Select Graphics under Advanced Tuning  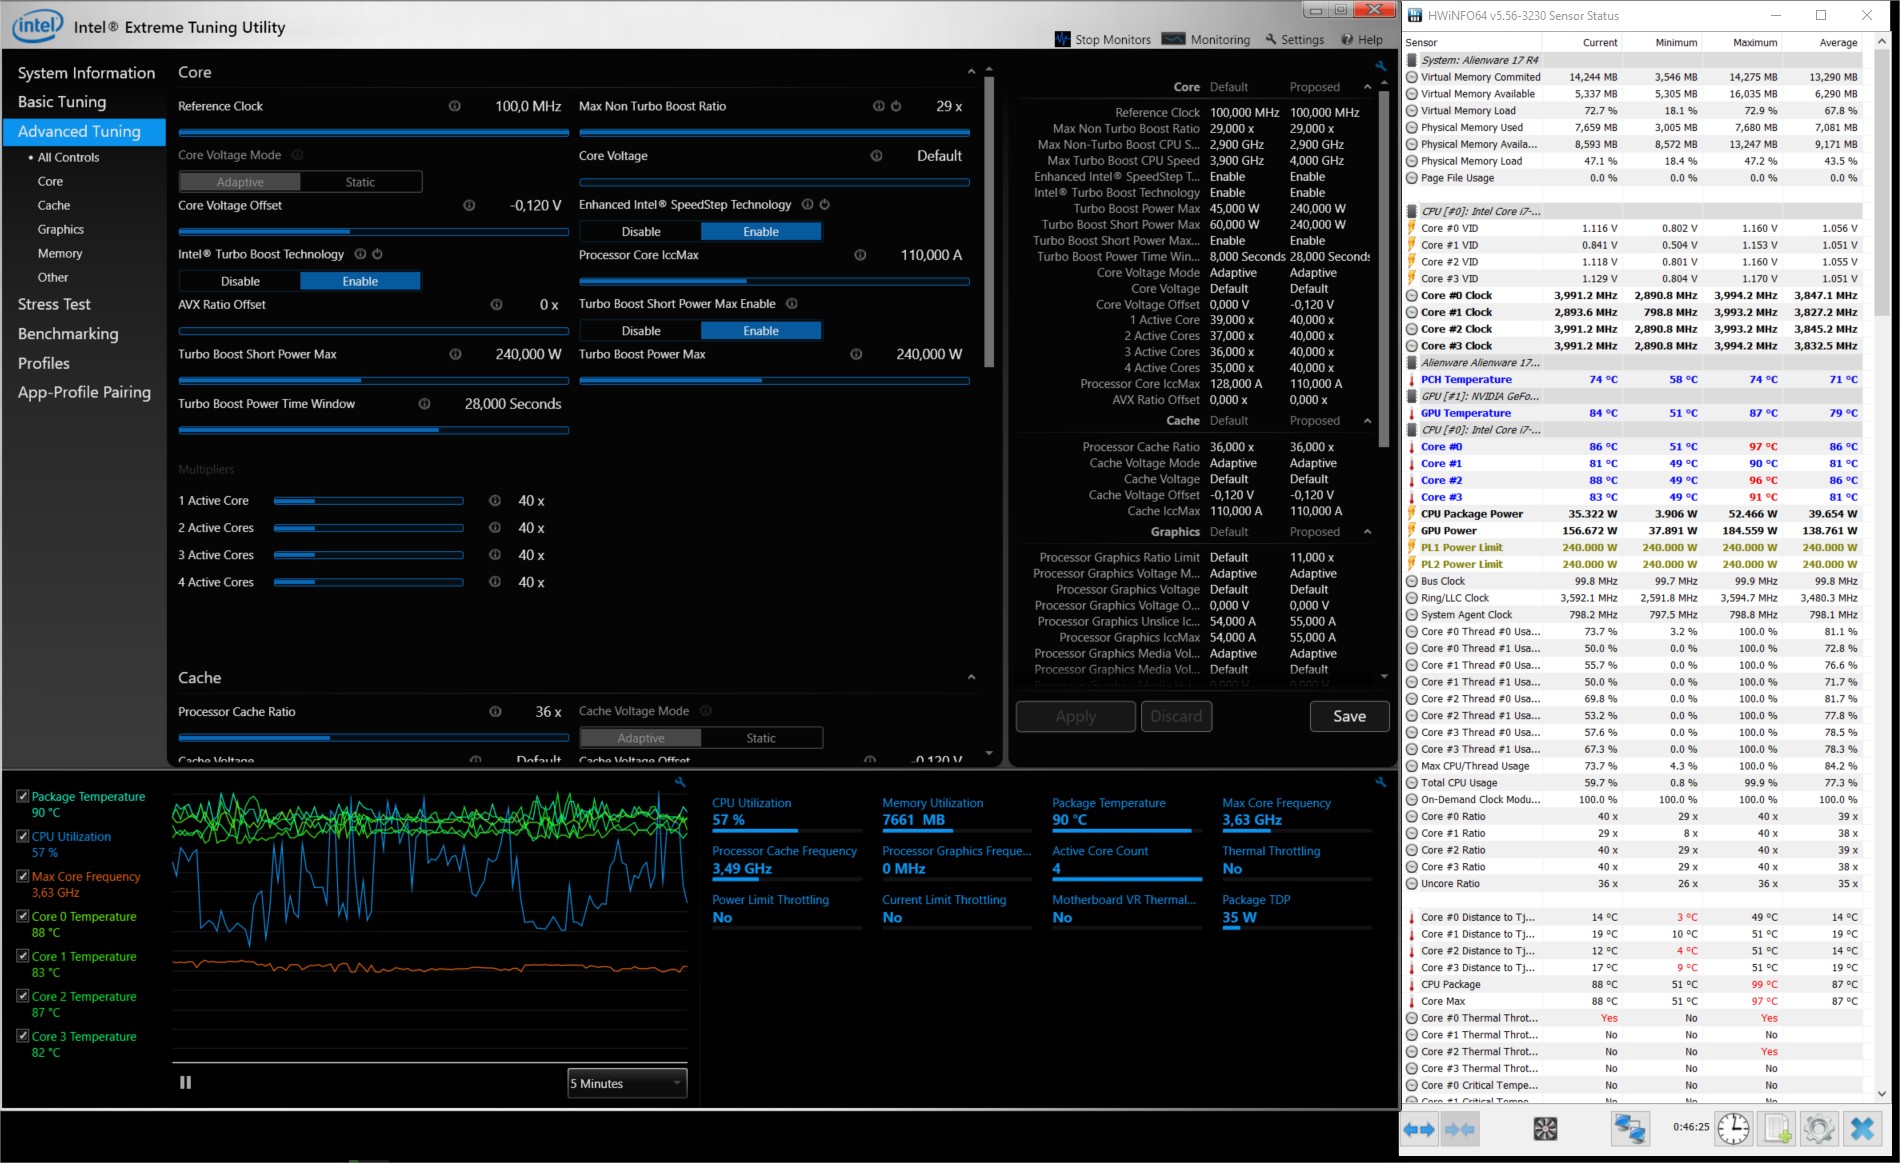[61, 229]
